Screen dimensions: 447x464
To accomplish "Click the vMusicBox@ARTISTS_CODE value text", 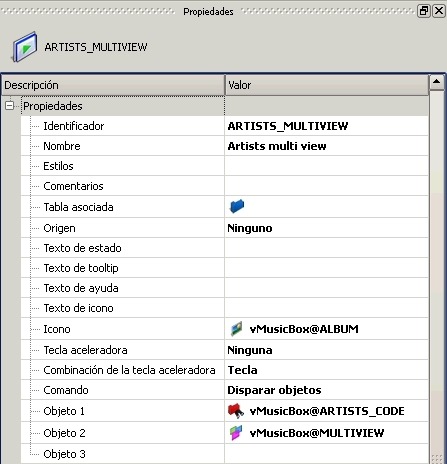I will click(327, 411).
